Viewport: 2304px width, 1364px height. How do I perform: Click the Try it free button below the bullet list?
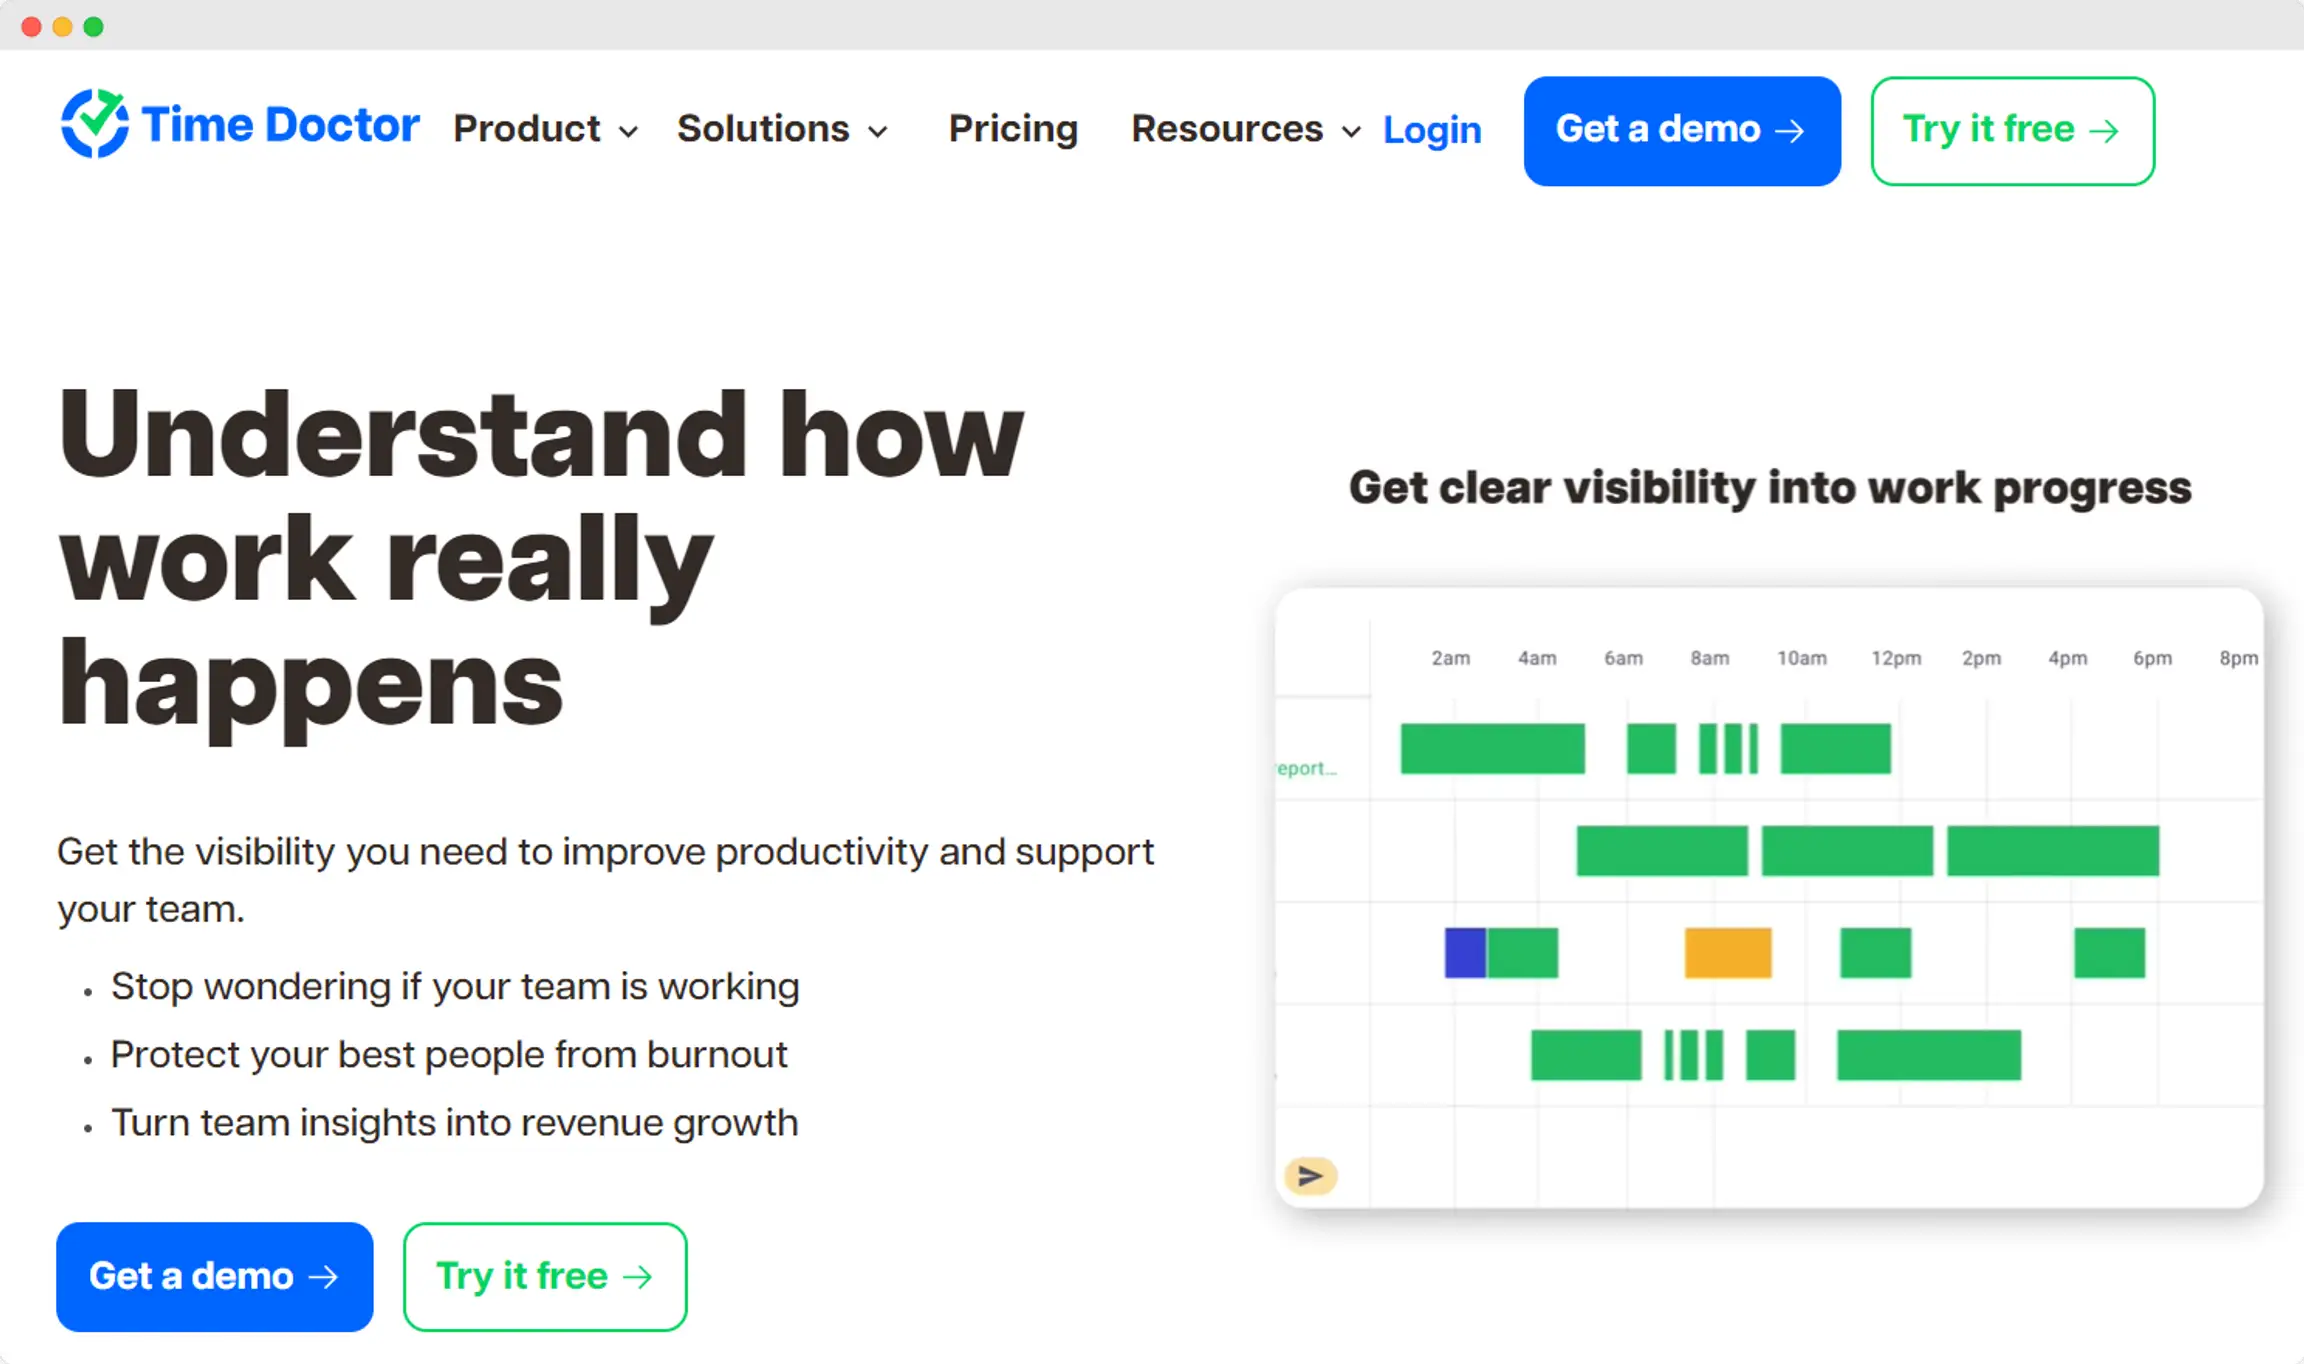544,1276
